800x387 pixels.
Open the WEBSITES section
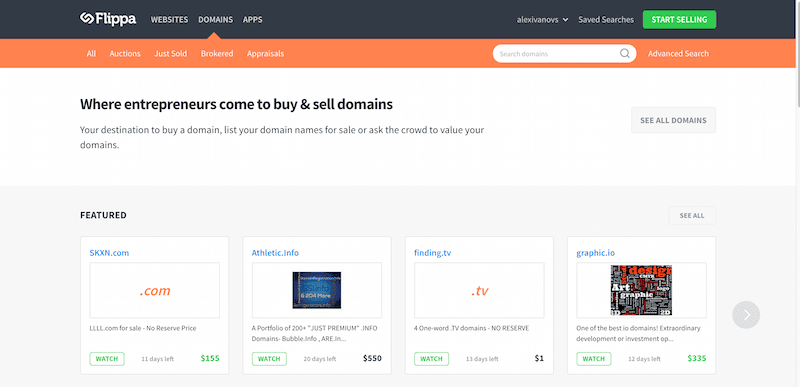[x=169, y=20]
